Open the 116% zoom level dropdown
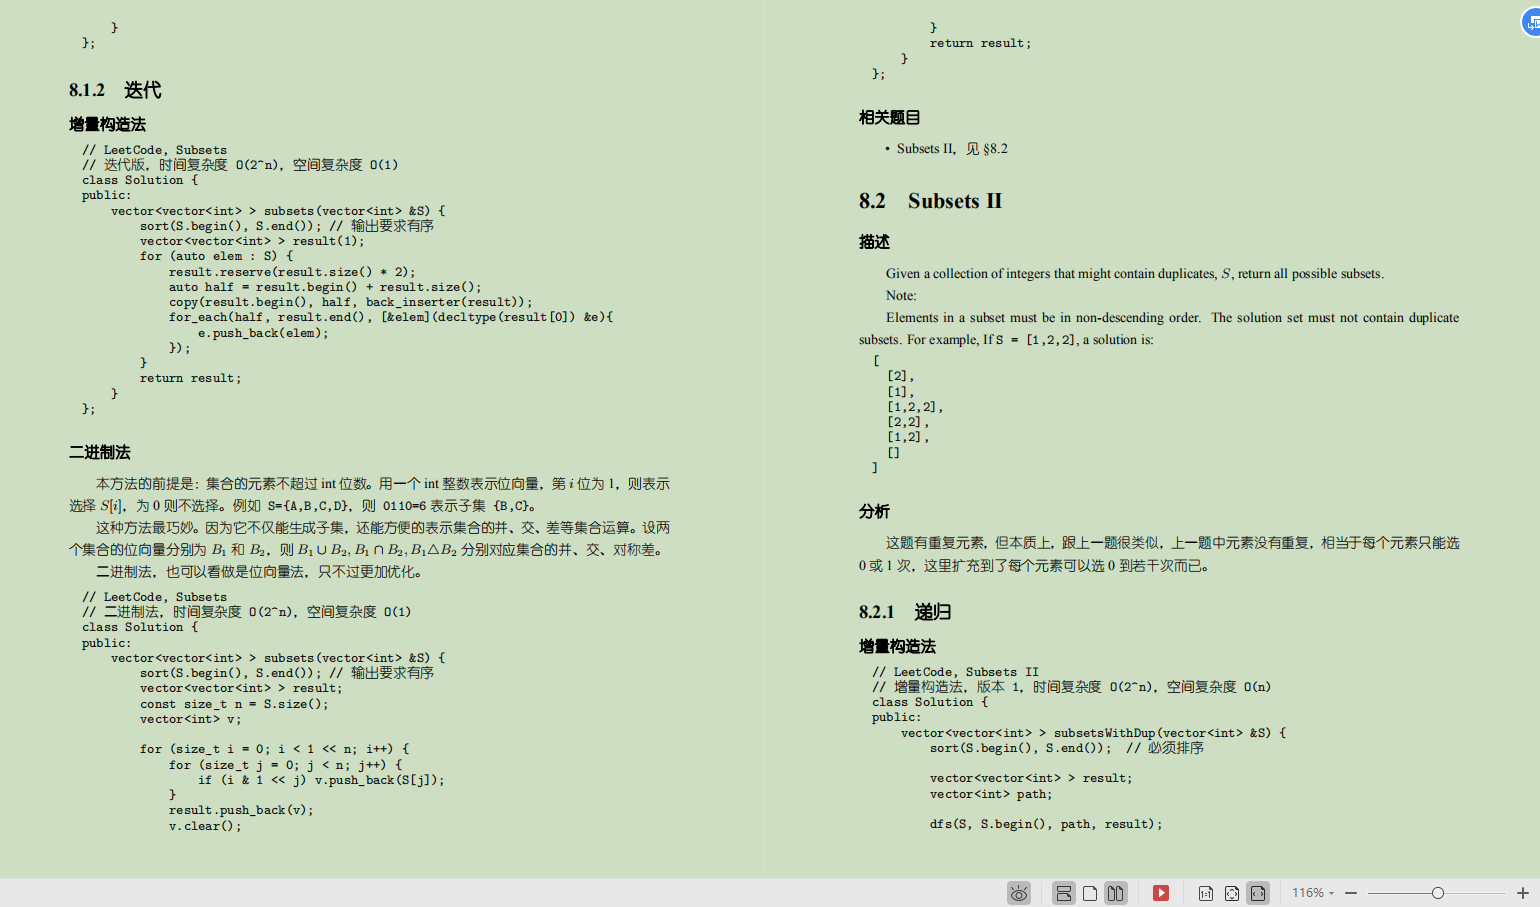1540x907 pixels. pos(1312,893)
